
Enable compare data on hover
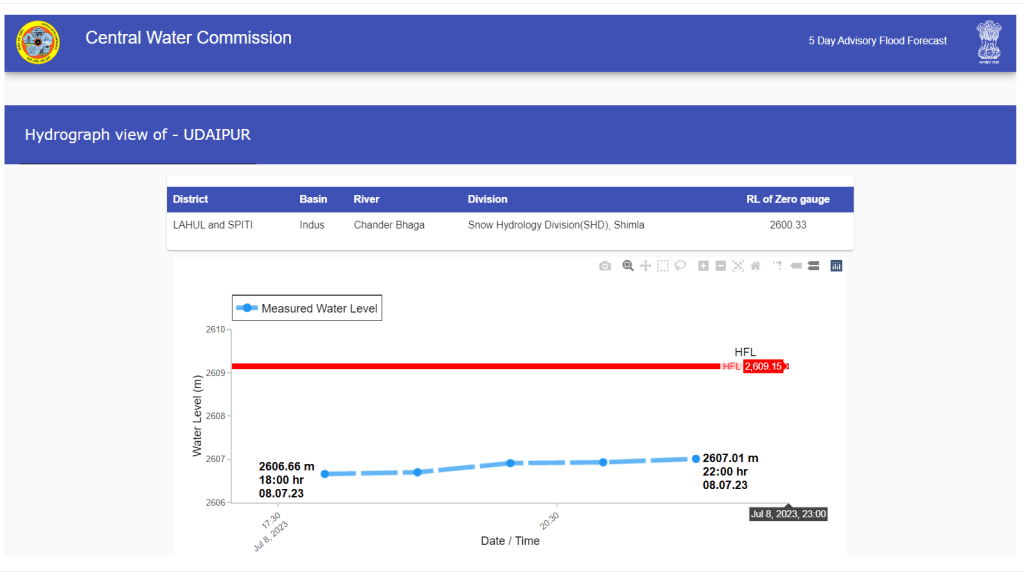point(813,266)
